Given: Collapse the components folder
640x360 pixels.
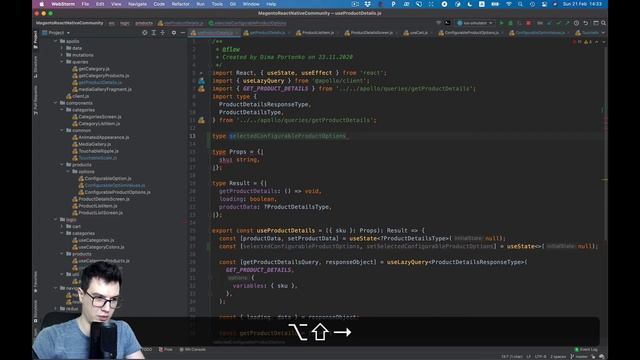Looking at the screenshot, I should point(56,103).
